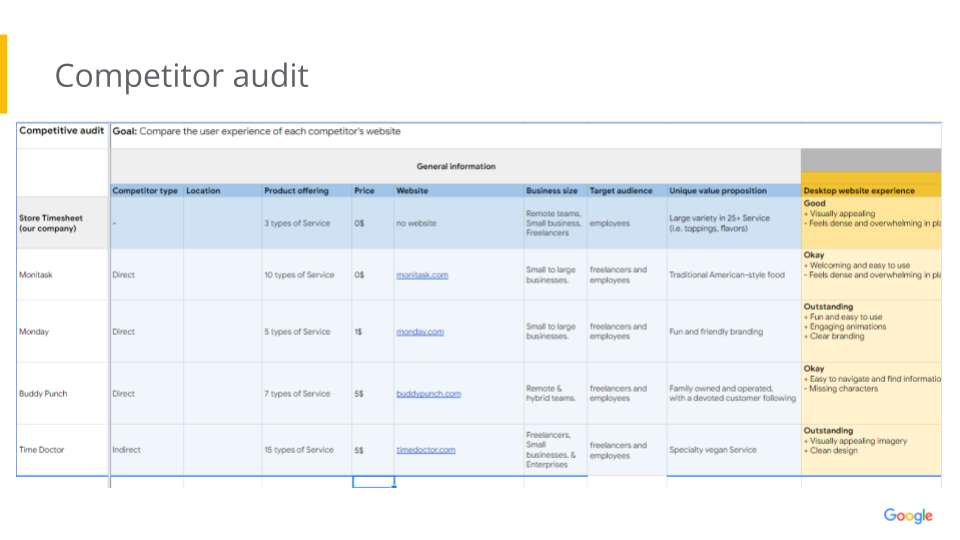
Task: Click the selected empty cell under Price
Action: pos(372,482)
